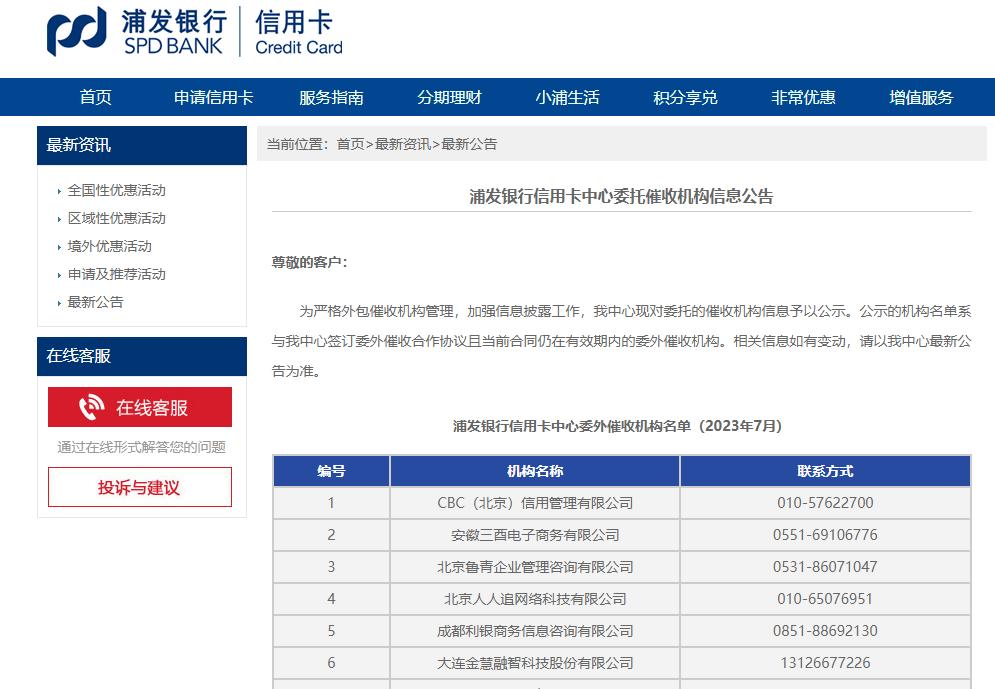Screen dimensions: 995x689
Task: Click the arrow bullet beside 全国性优惠活动
Action: tap(59, 191)
